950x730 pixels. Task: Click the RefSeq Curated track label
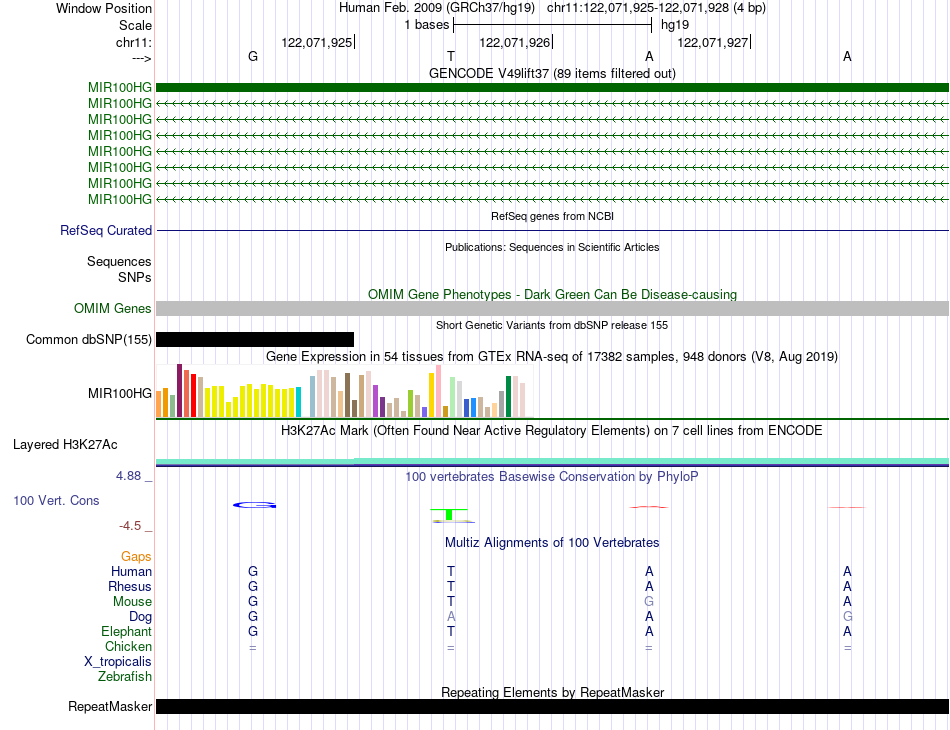[105, 230]
